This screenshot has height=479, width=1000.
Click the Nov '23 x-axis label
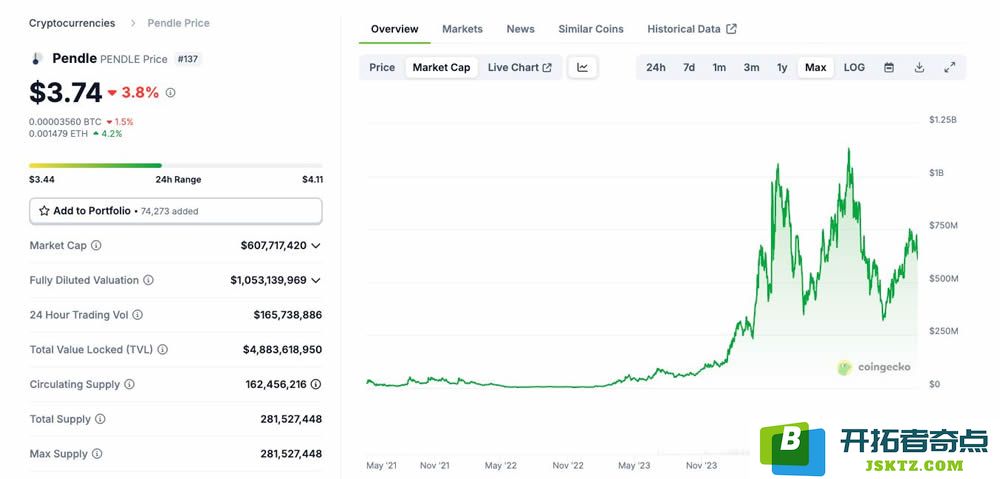coord(702,466)
